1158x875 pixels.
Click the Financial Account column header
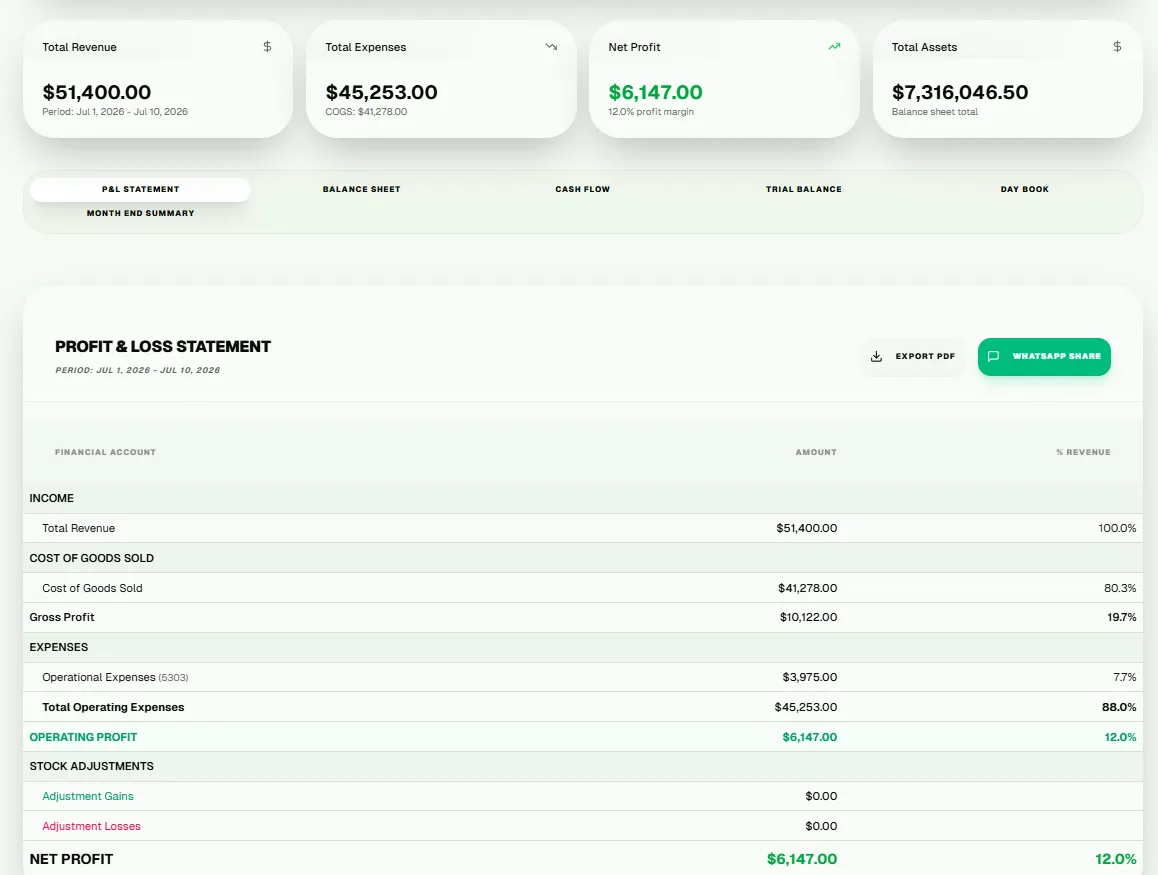(x=105, y=452)
